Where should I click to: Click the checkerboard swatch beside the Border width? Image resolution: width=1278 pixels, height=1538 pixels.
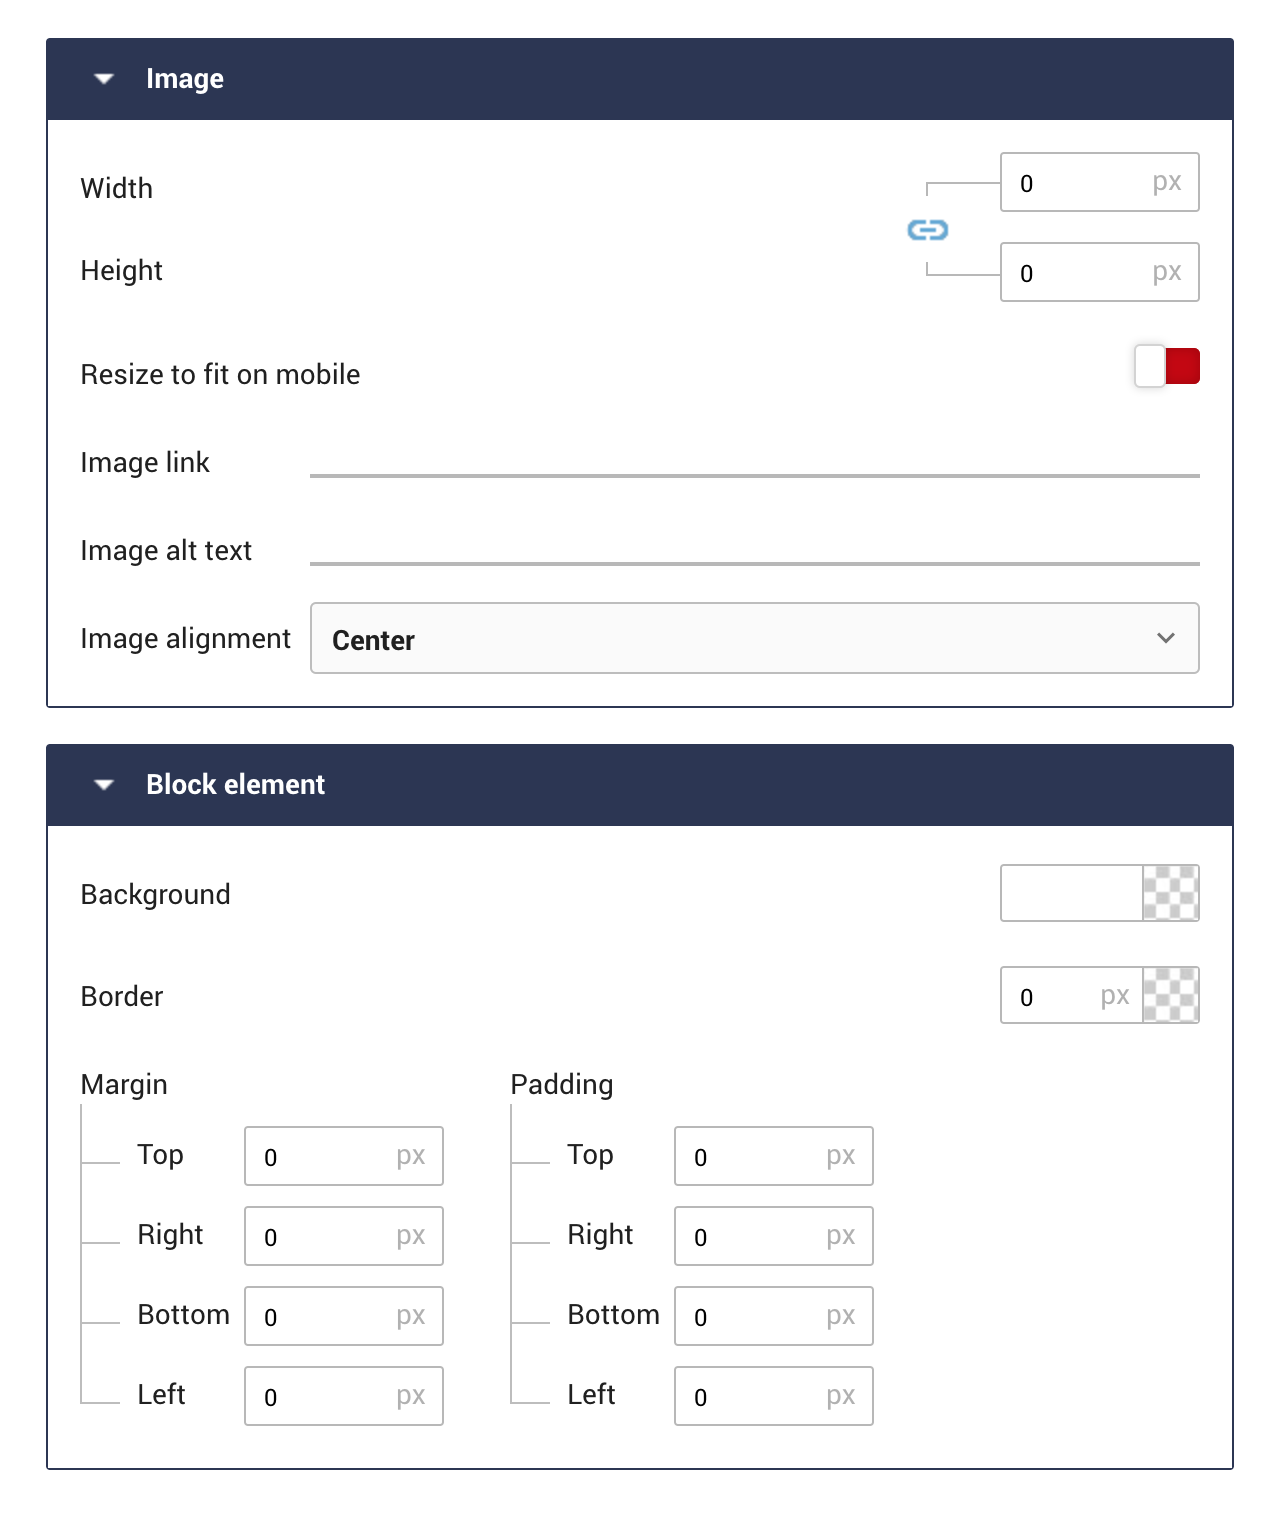point(1172,995)
